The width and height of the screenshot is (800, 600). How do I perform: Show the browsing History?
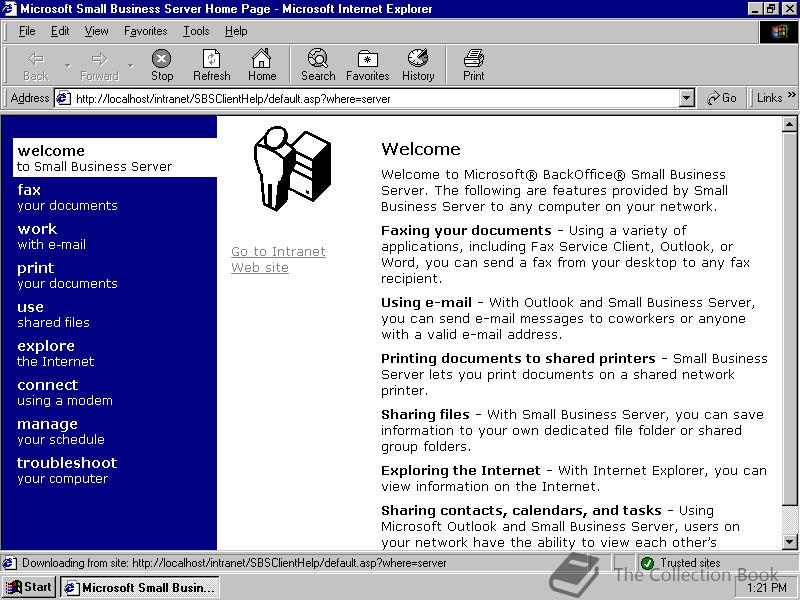coord(418,65)
